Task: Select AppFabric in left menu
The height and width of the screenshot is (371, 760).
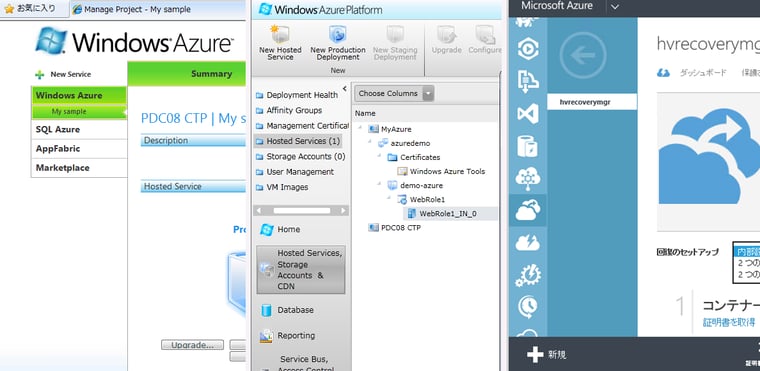Action: click(79, 148)
